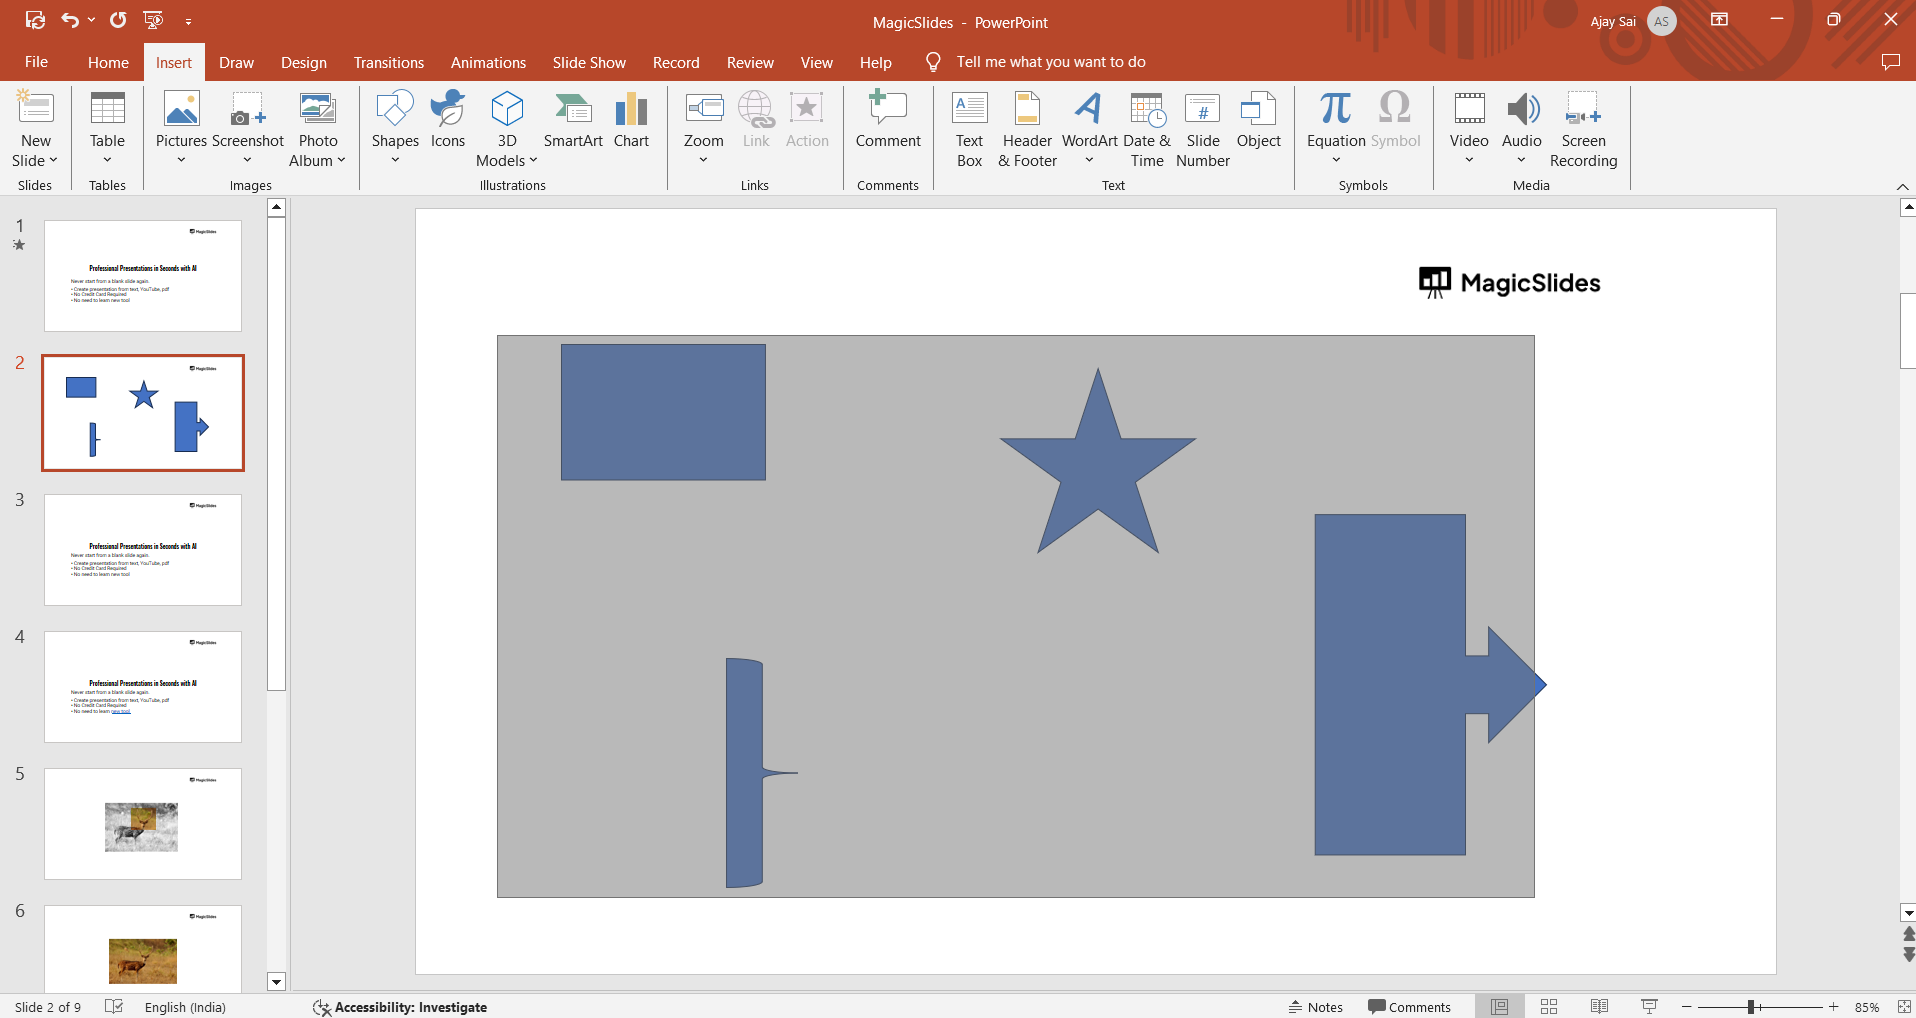The height and width of the screenshot is (1018, 1916).
Task: Switch to the Design tab
Action: pyautogui.click(x=303, y=62)
